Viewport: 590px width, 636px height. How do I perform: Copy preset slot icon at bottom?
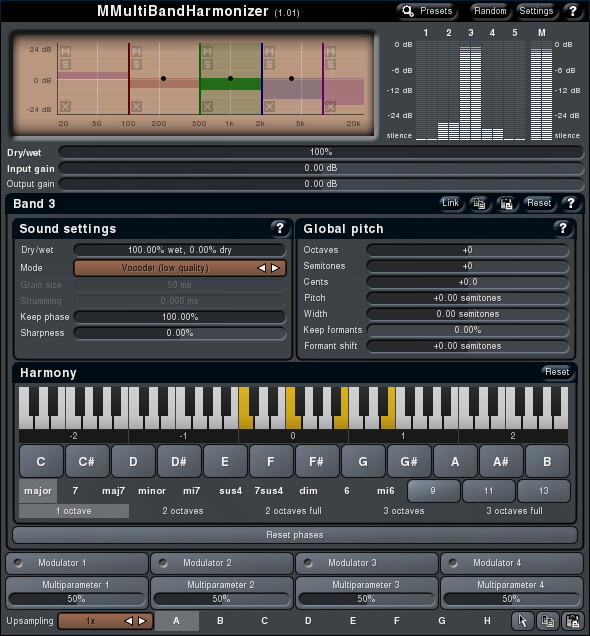tap(547, 621)
